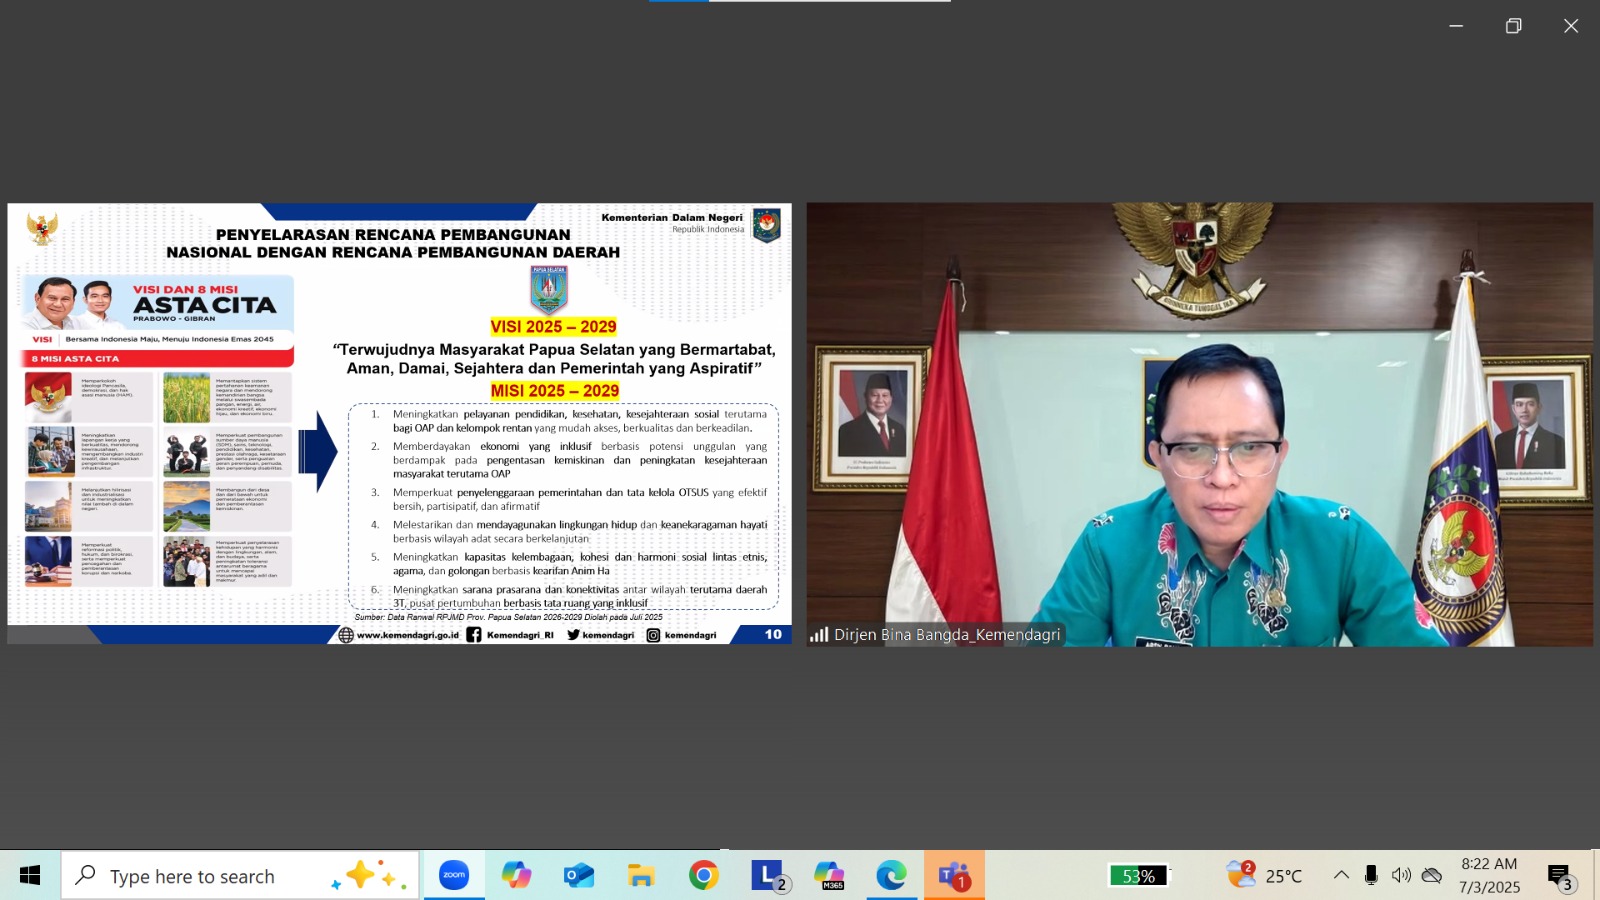Click the Dirjen Bina Bangda_Kemendagri name label
The height and width of the screenshot is (900, 1600).
[947, 635]
